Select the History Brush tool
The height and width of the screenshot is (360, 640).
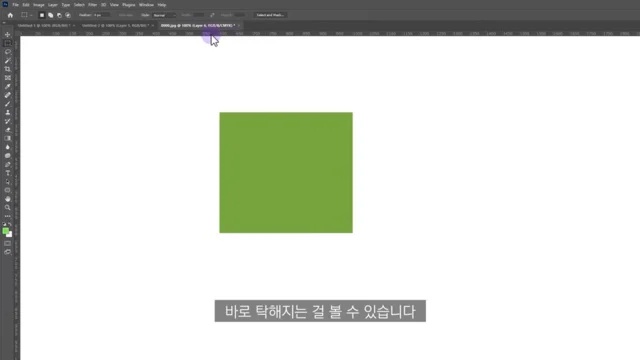[8, 121]
